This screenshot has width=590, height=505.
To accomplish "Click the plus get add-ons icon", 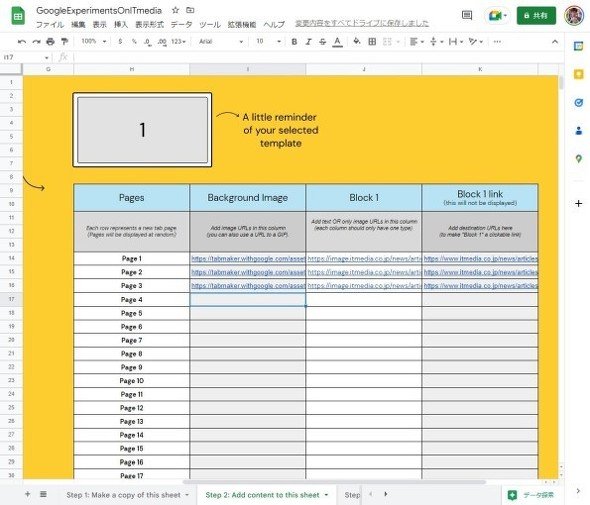I will [x=578, y=204].
